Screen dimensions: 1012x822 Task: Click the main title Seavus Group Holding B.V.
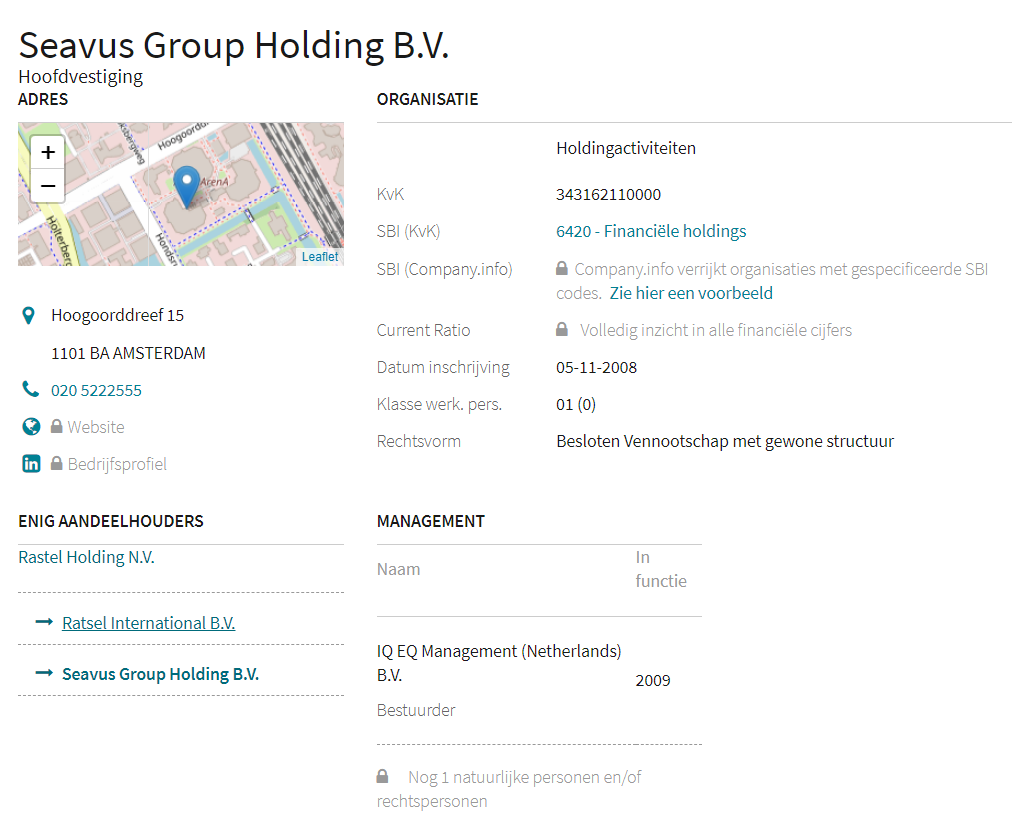(x=234, y=45)
